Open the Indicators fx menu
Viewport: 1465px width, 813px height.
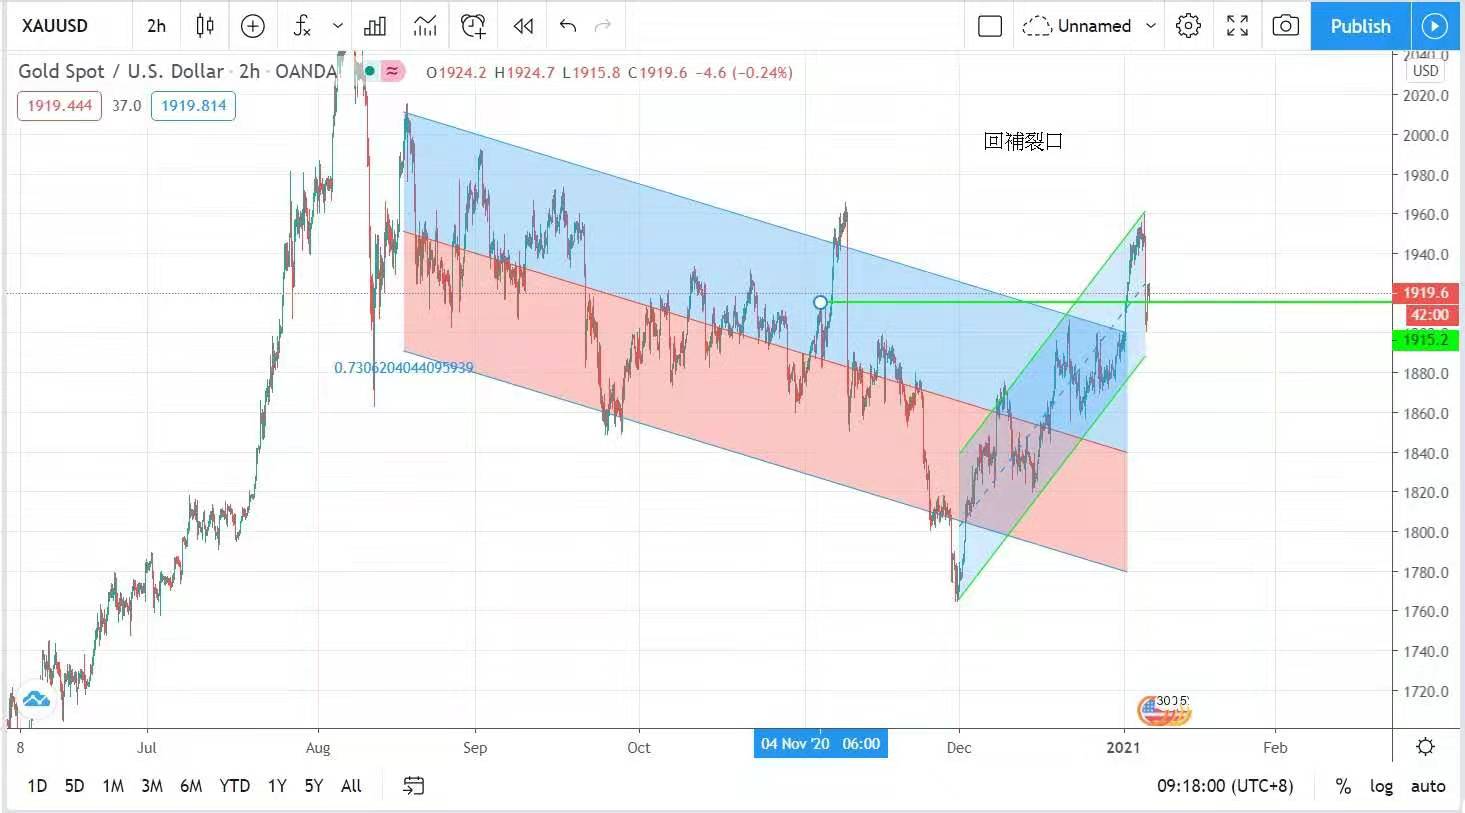click(302, 26)
